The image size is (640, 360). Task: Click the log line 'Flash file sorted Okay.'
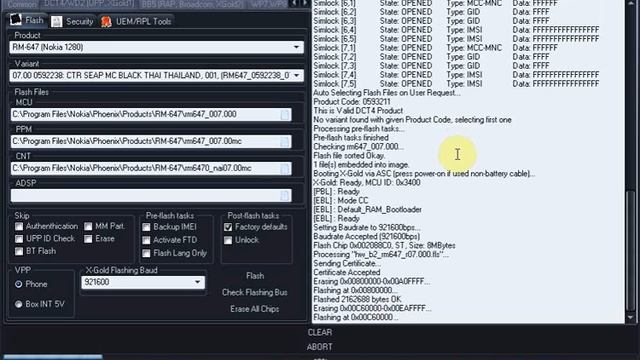[349, 156]
